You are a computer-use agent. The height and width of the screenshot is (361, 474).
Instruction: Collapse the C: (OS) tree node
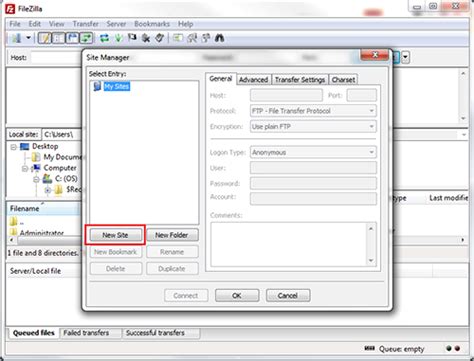36,179
